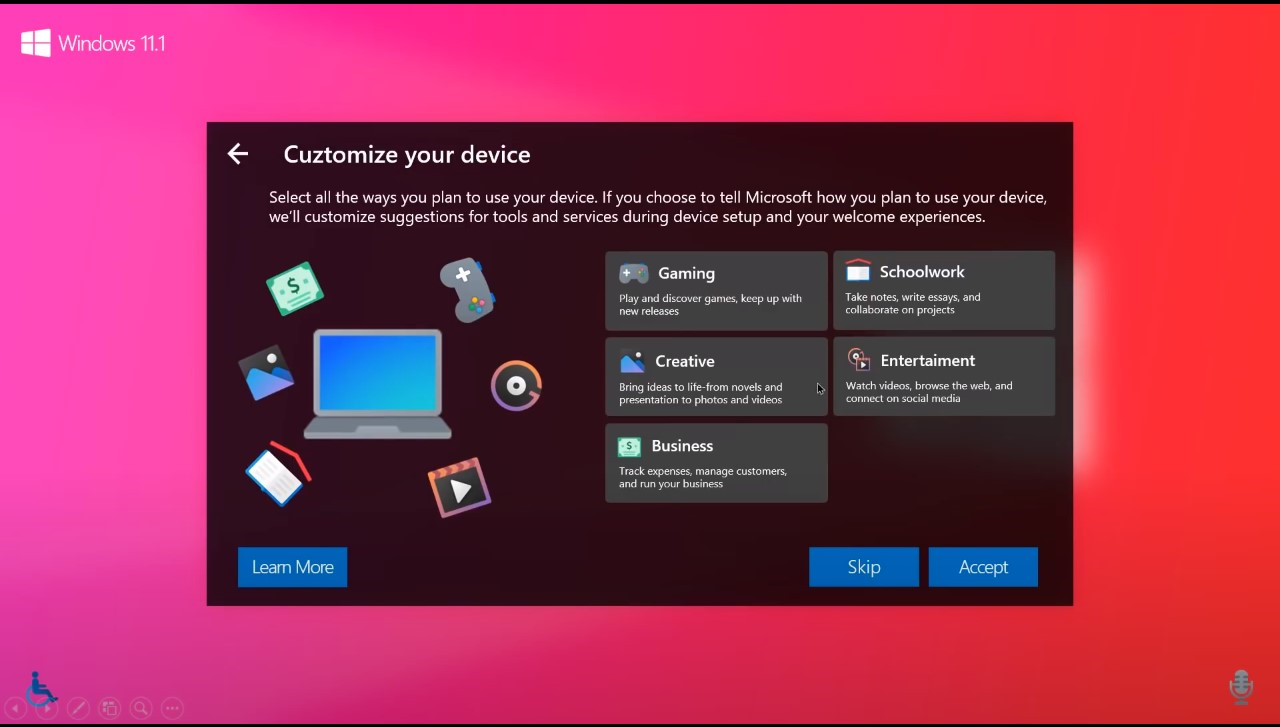1280x727 pixels.
Task: Go back using the arrow beside the title
Action: click(x=237, y=154)
